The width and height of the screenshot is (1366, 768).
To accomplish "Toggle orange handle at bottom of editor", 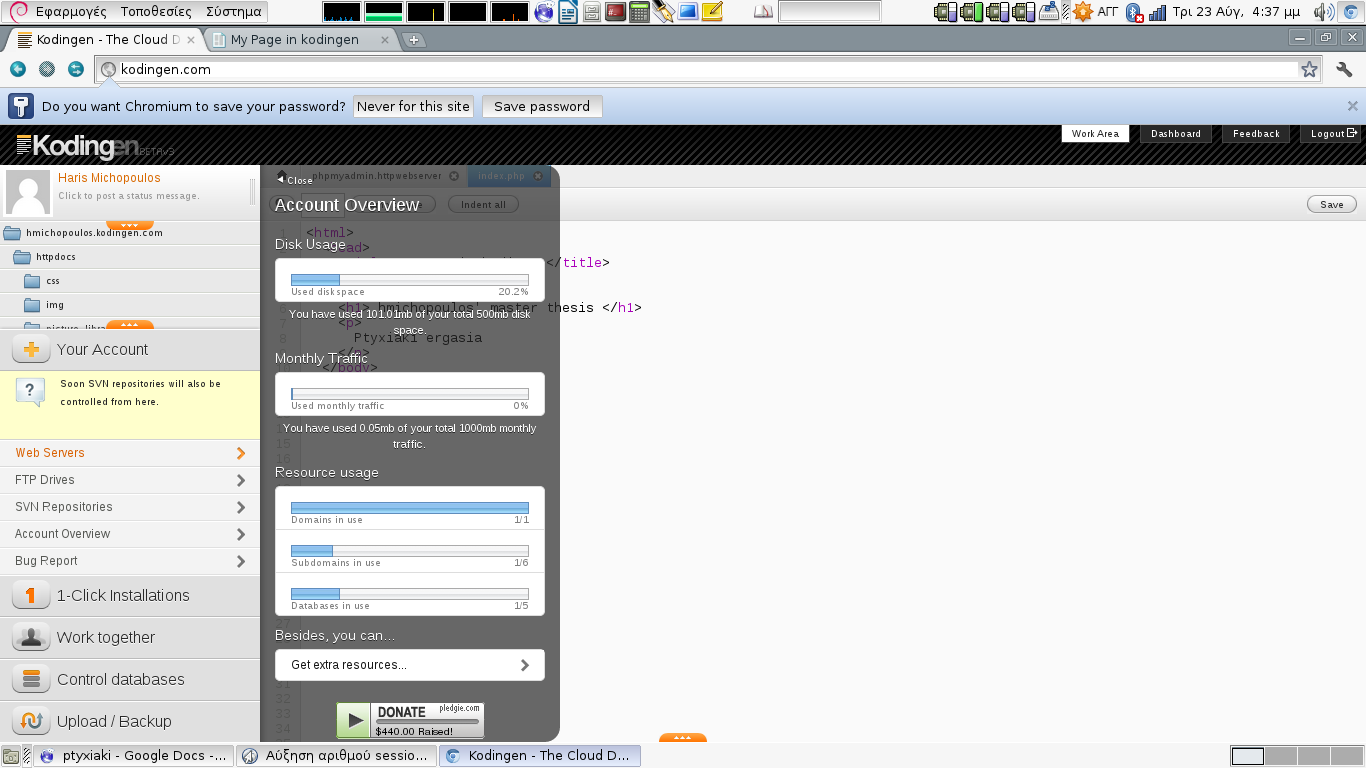I will coord(683,738).
